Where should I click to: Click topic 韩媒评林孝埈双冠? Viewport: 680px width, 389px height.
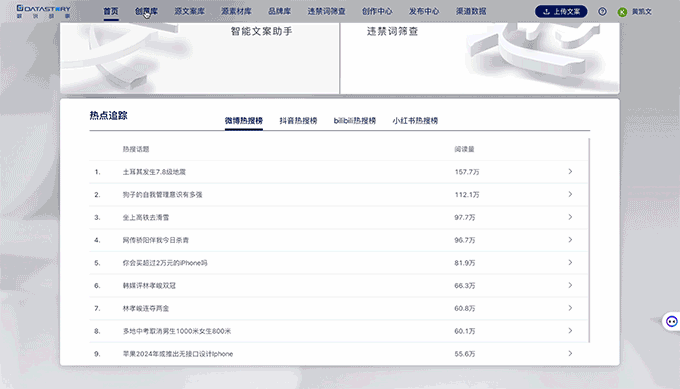pos(149,286)
